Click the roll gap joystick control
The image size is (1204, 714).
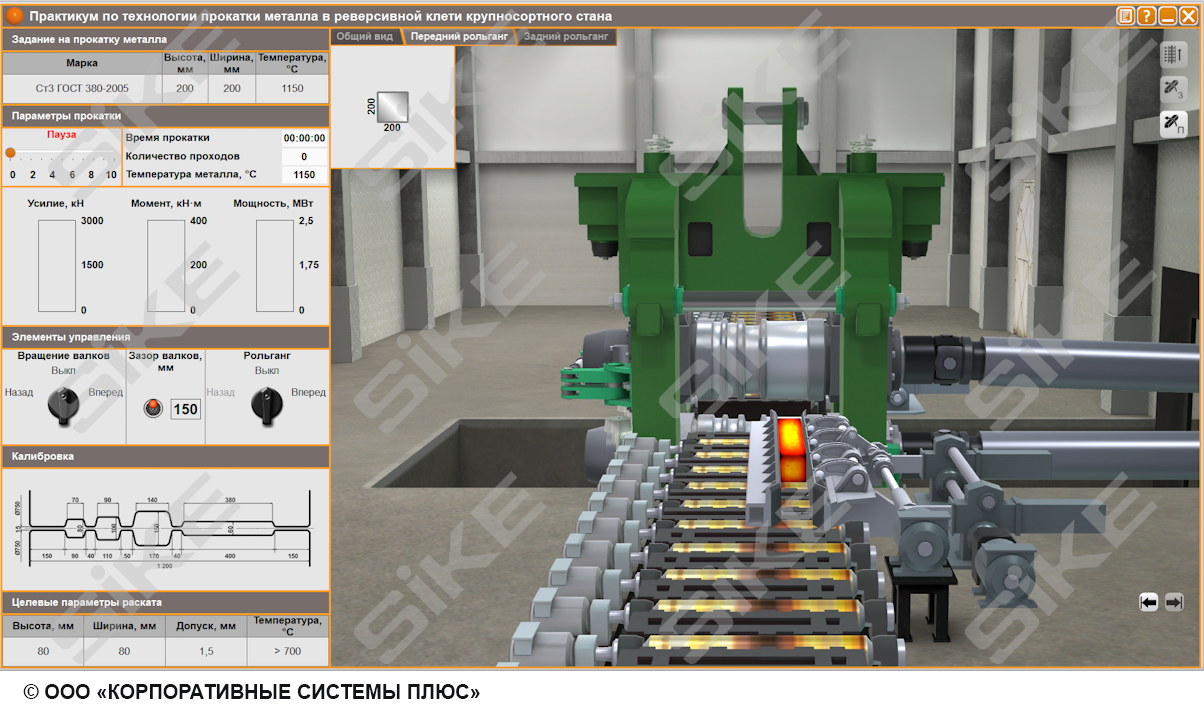click(152, 407)
